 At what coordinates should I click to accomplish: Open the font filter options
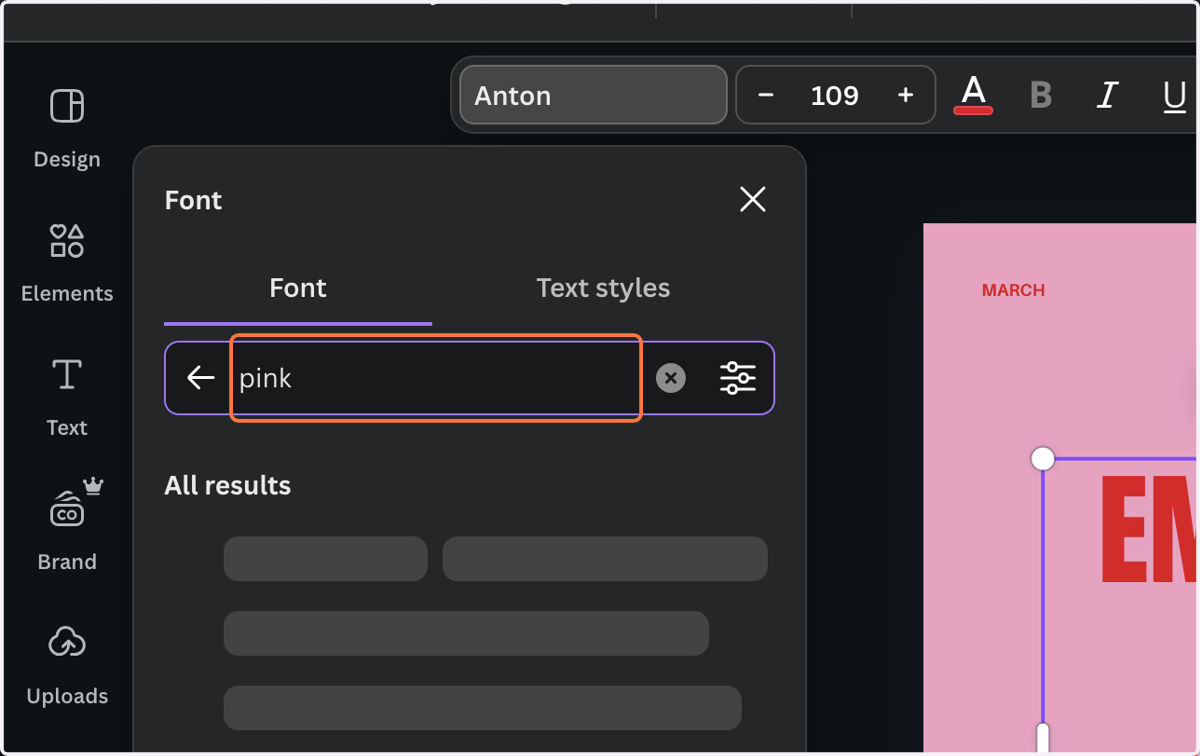(x=738, y=378)
